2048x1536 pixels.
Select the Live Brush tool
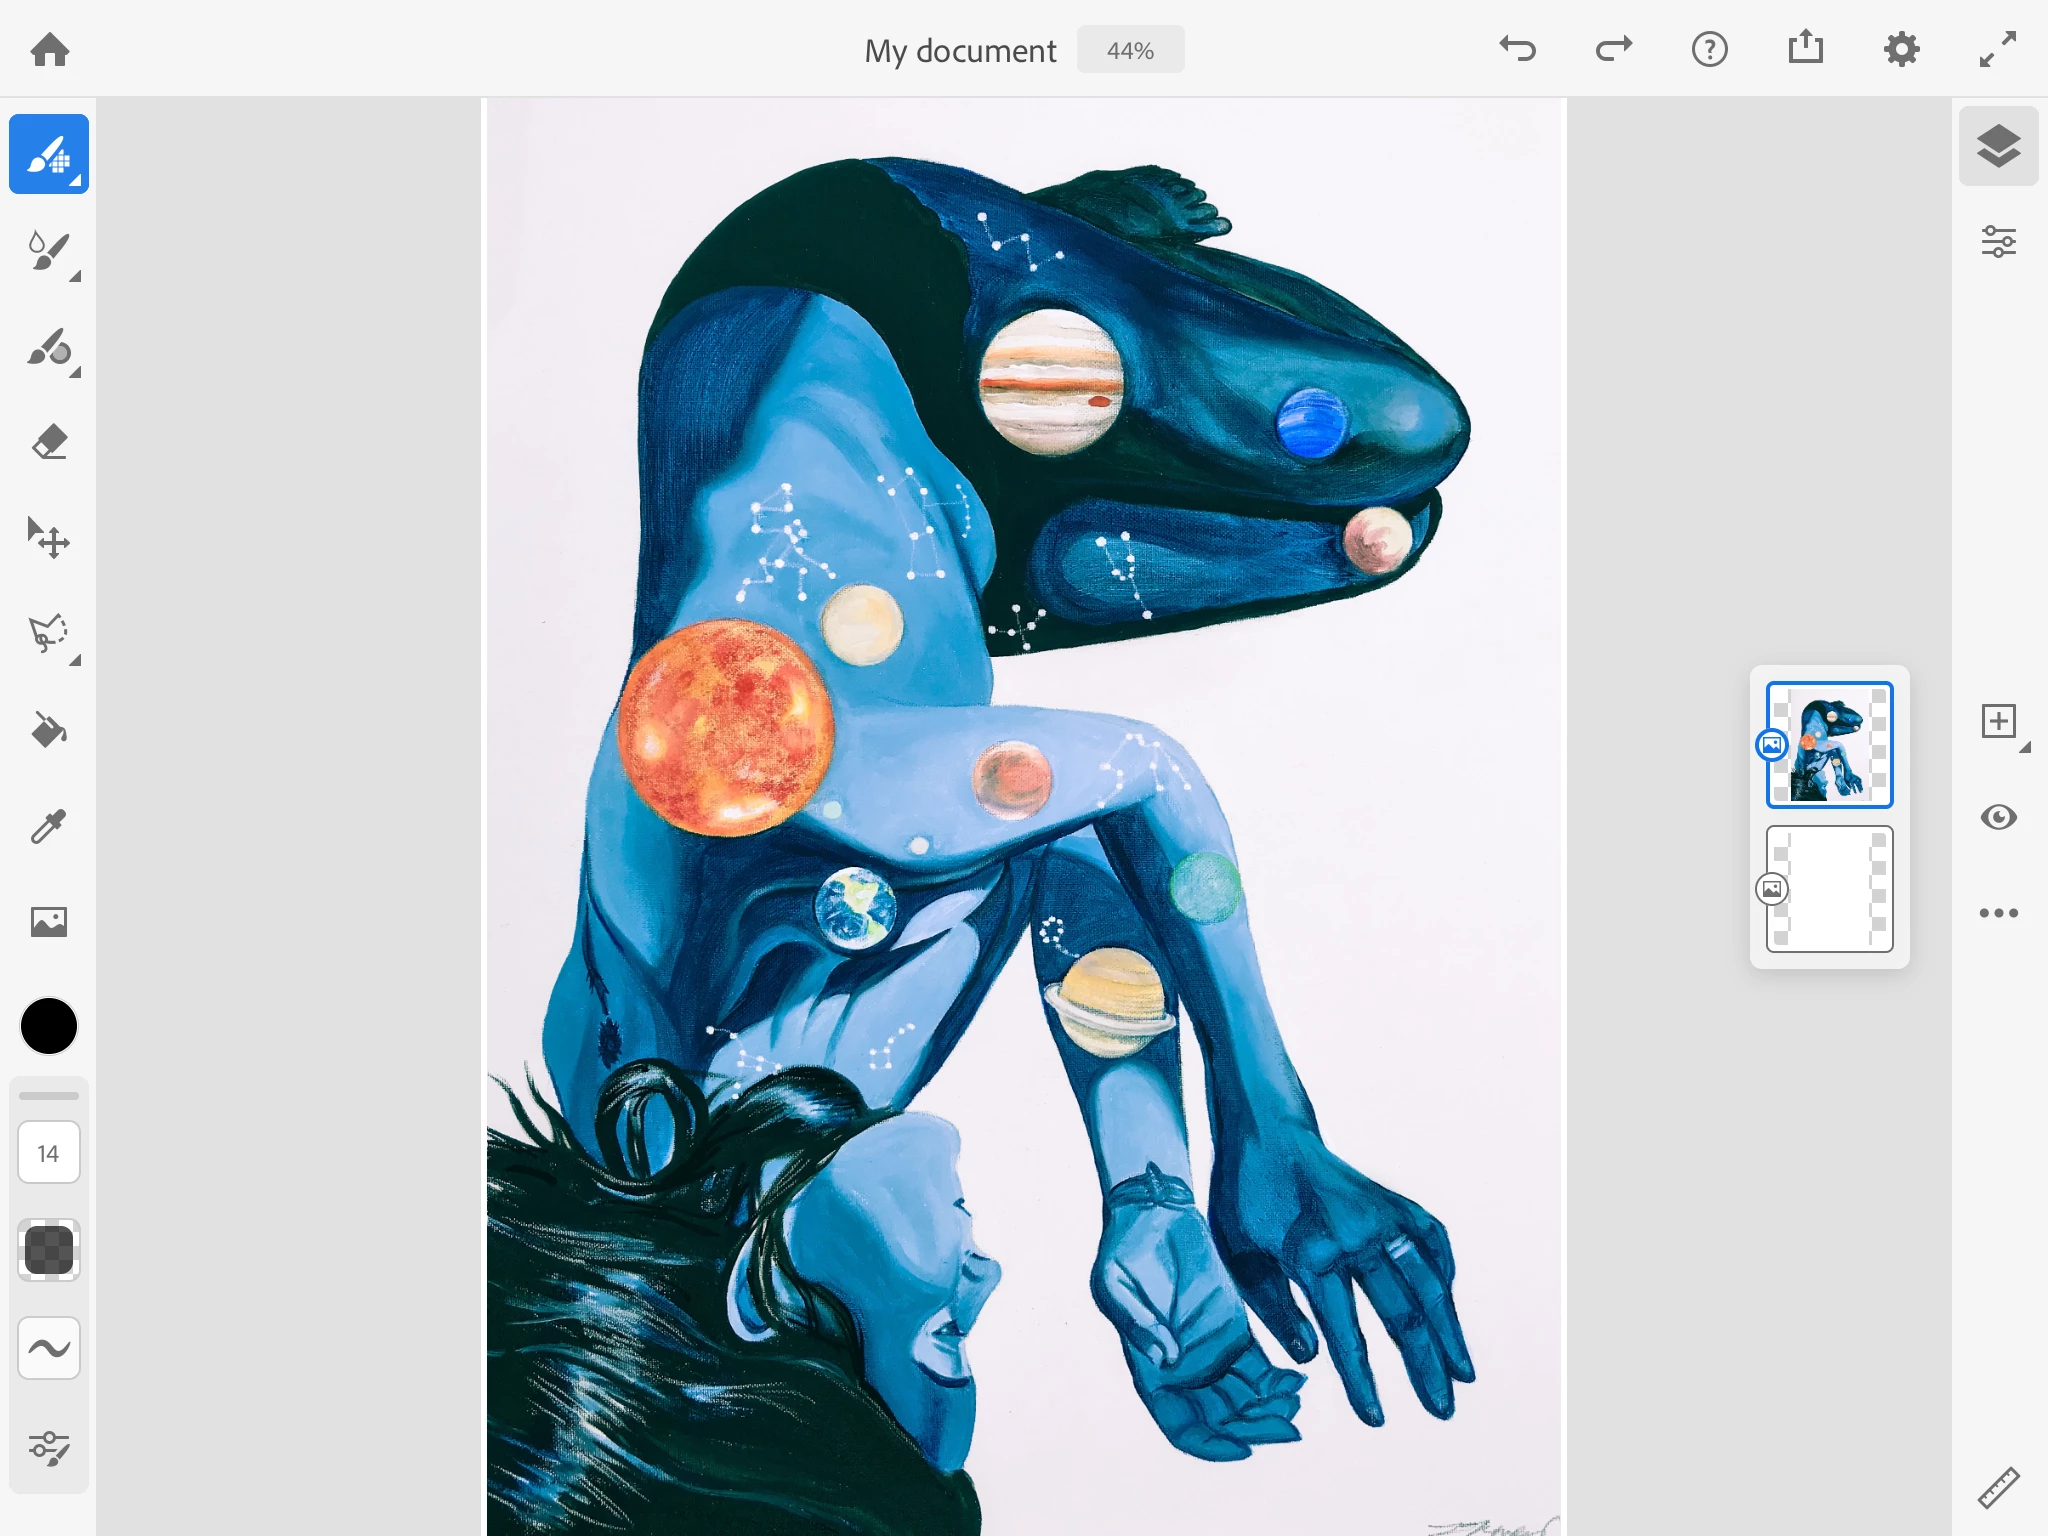(48, 251)
